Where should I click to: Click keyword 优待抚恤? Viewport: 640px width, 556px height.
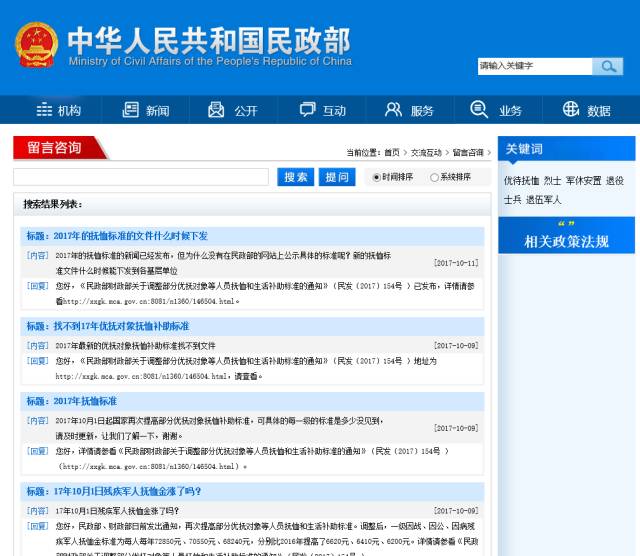tap(521, 180)
